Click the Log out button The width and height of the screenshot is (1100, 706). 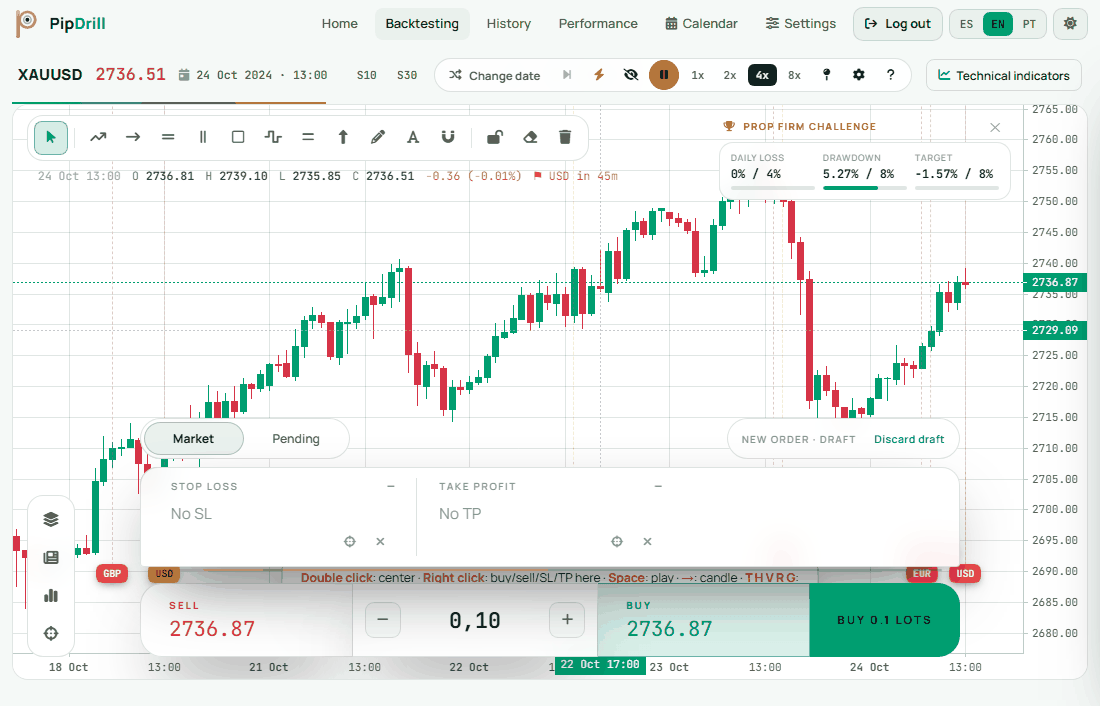click(897, 24)
